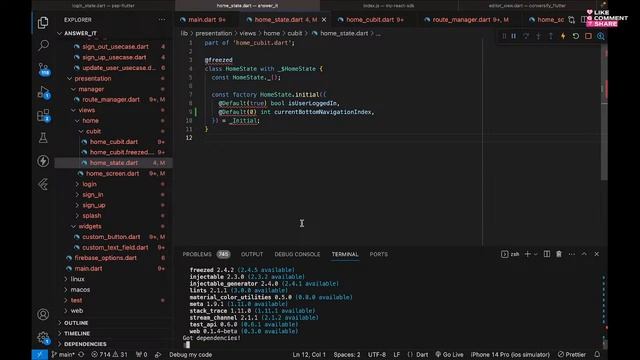Viewport: 640px width, 360px height.
Task: Open the Run and Debug view
Action: tap(43, 93)
